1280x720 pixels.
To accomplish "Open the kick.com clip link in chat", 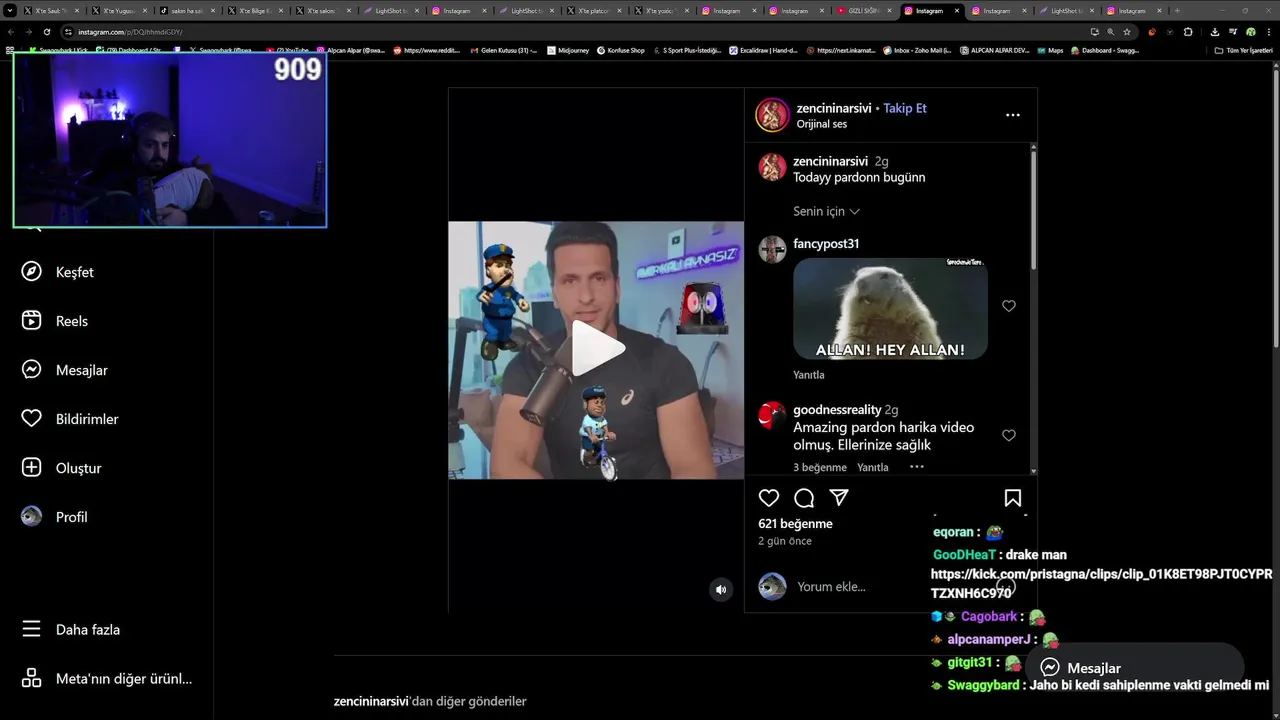I will [x=1101, y=584].
